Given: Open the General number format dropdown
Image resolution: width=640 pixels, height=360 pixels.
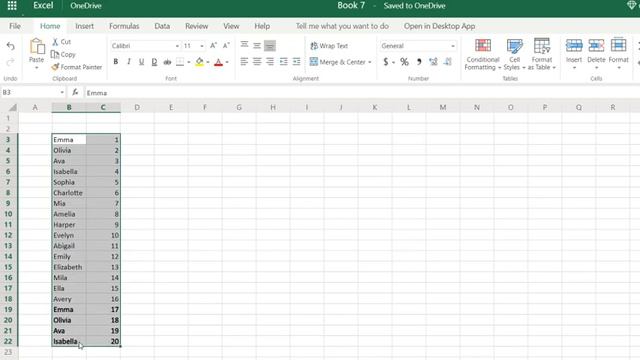Looking at the screenshot, I should [x=453, y=46].
